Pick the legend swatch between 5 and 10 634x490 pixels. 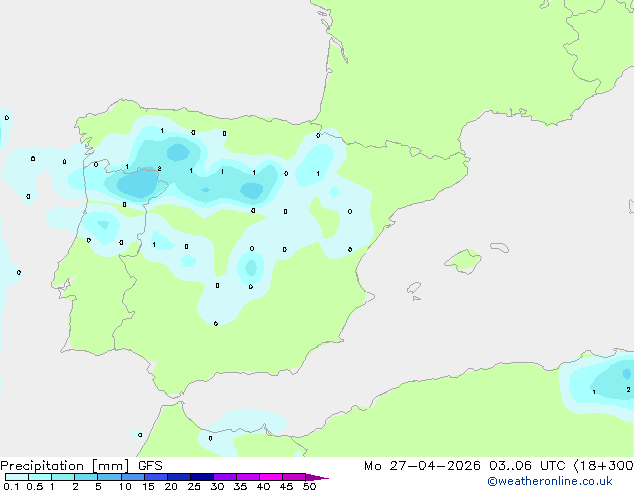coord(109,477)
